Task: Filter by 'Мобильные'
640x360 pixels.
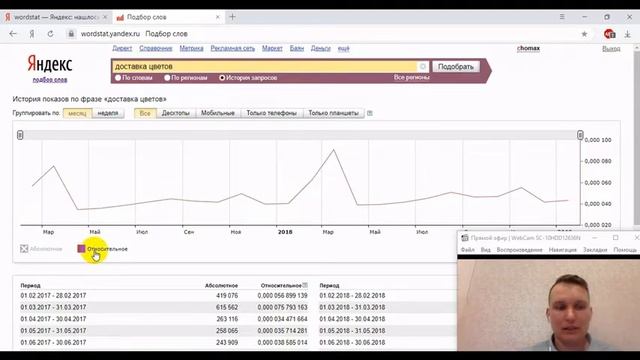Action: (x=218, y=113)
